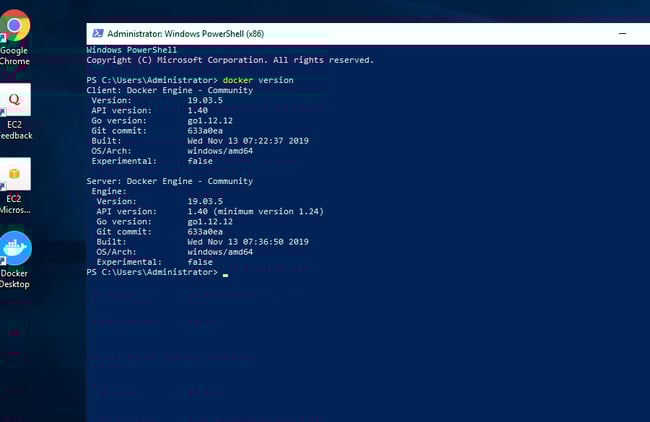Open the Google Chrome desktop icon
Image resolution: width=650 pixels, height=422 pixels.
click(x=15, y=24)
